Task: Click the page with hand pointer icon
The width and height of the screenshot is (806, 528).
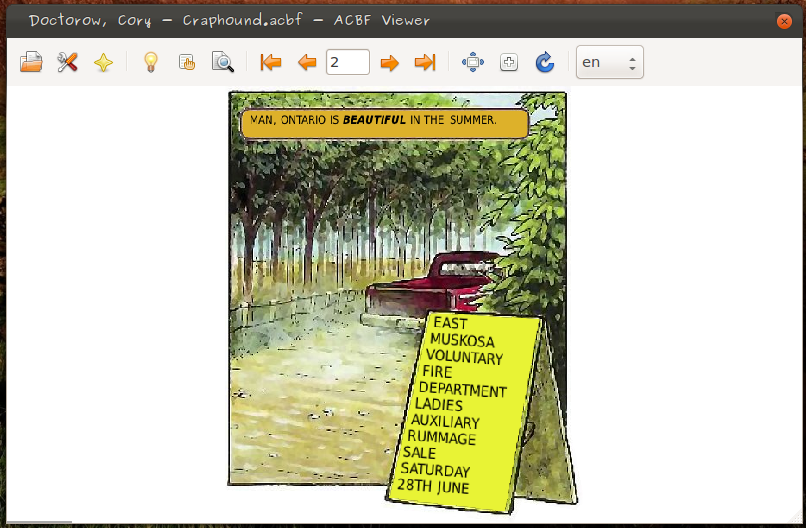Action: click(x=187, y=62)
